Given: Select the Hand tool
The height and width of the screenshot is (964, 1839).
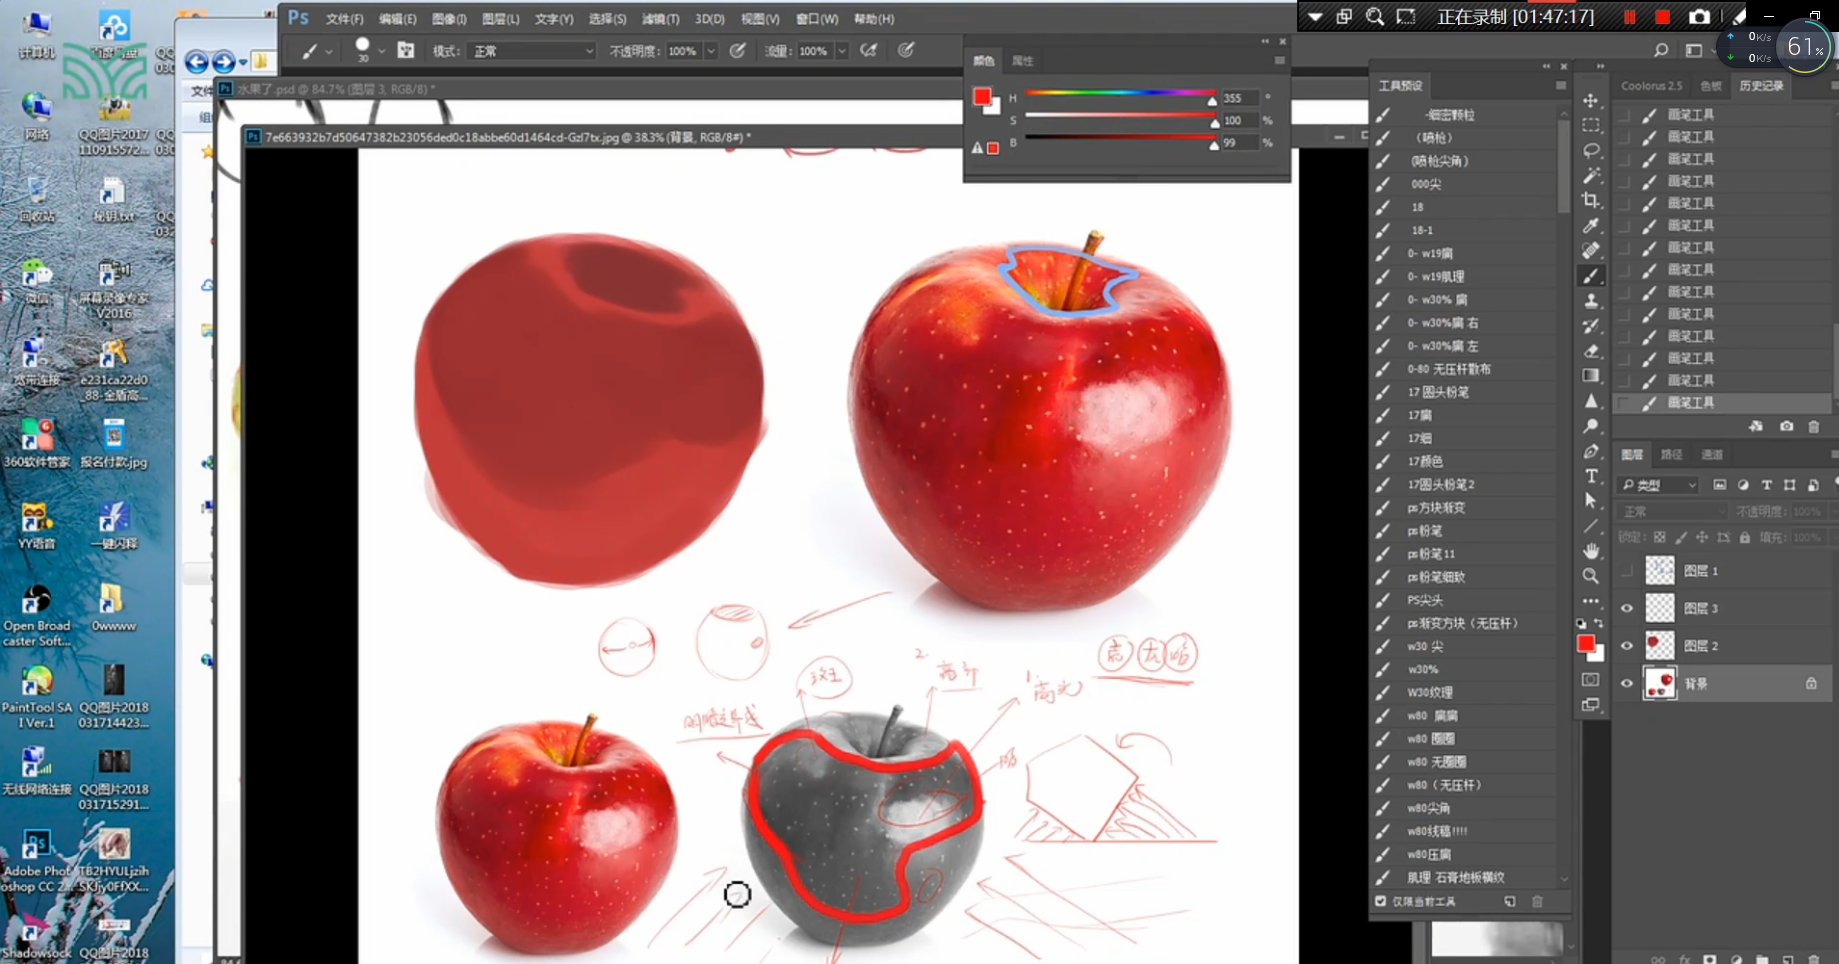Looking at the screenshot, I should click(1591, 551).
